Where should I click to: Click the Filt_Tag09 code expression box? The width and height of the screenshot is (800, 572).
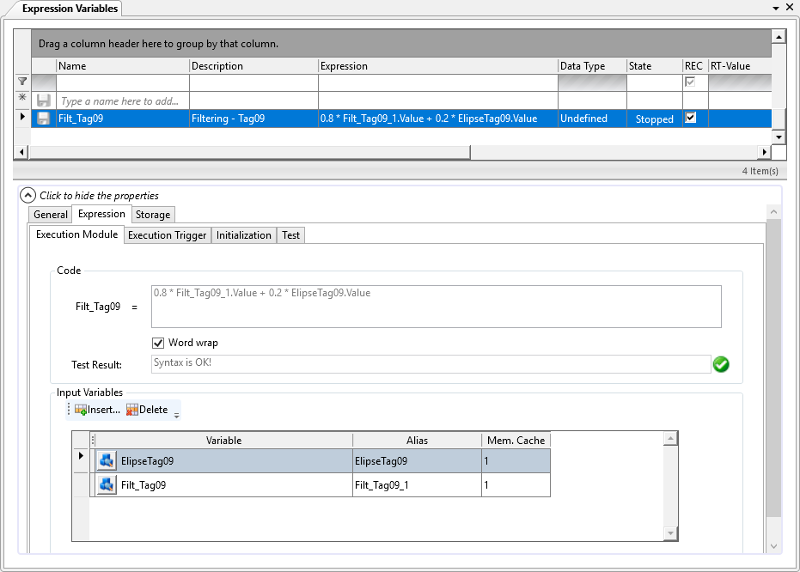point(436,306)
